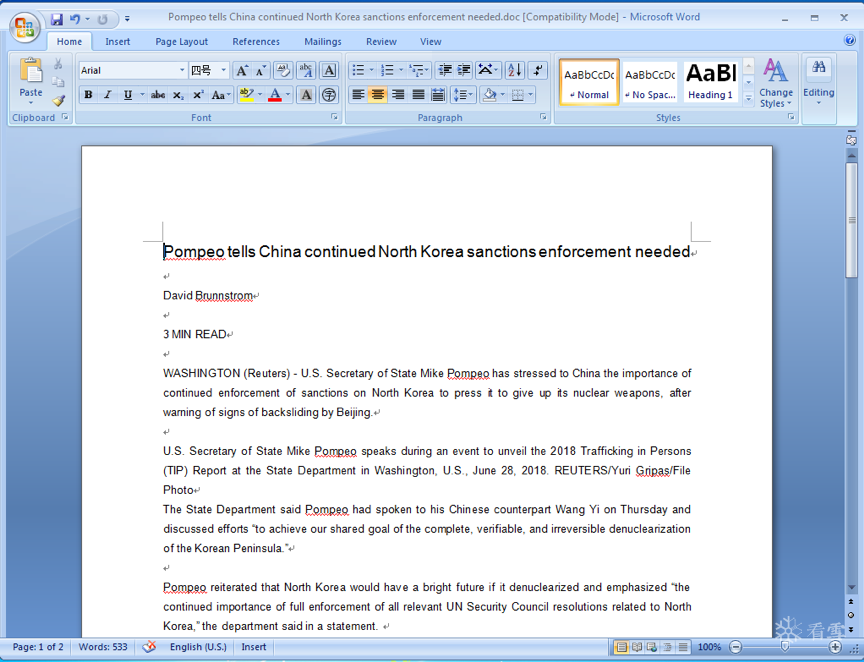The image size is (864, 662).
Task: Open the Review ribbon tab
Action: pos(381,41)
